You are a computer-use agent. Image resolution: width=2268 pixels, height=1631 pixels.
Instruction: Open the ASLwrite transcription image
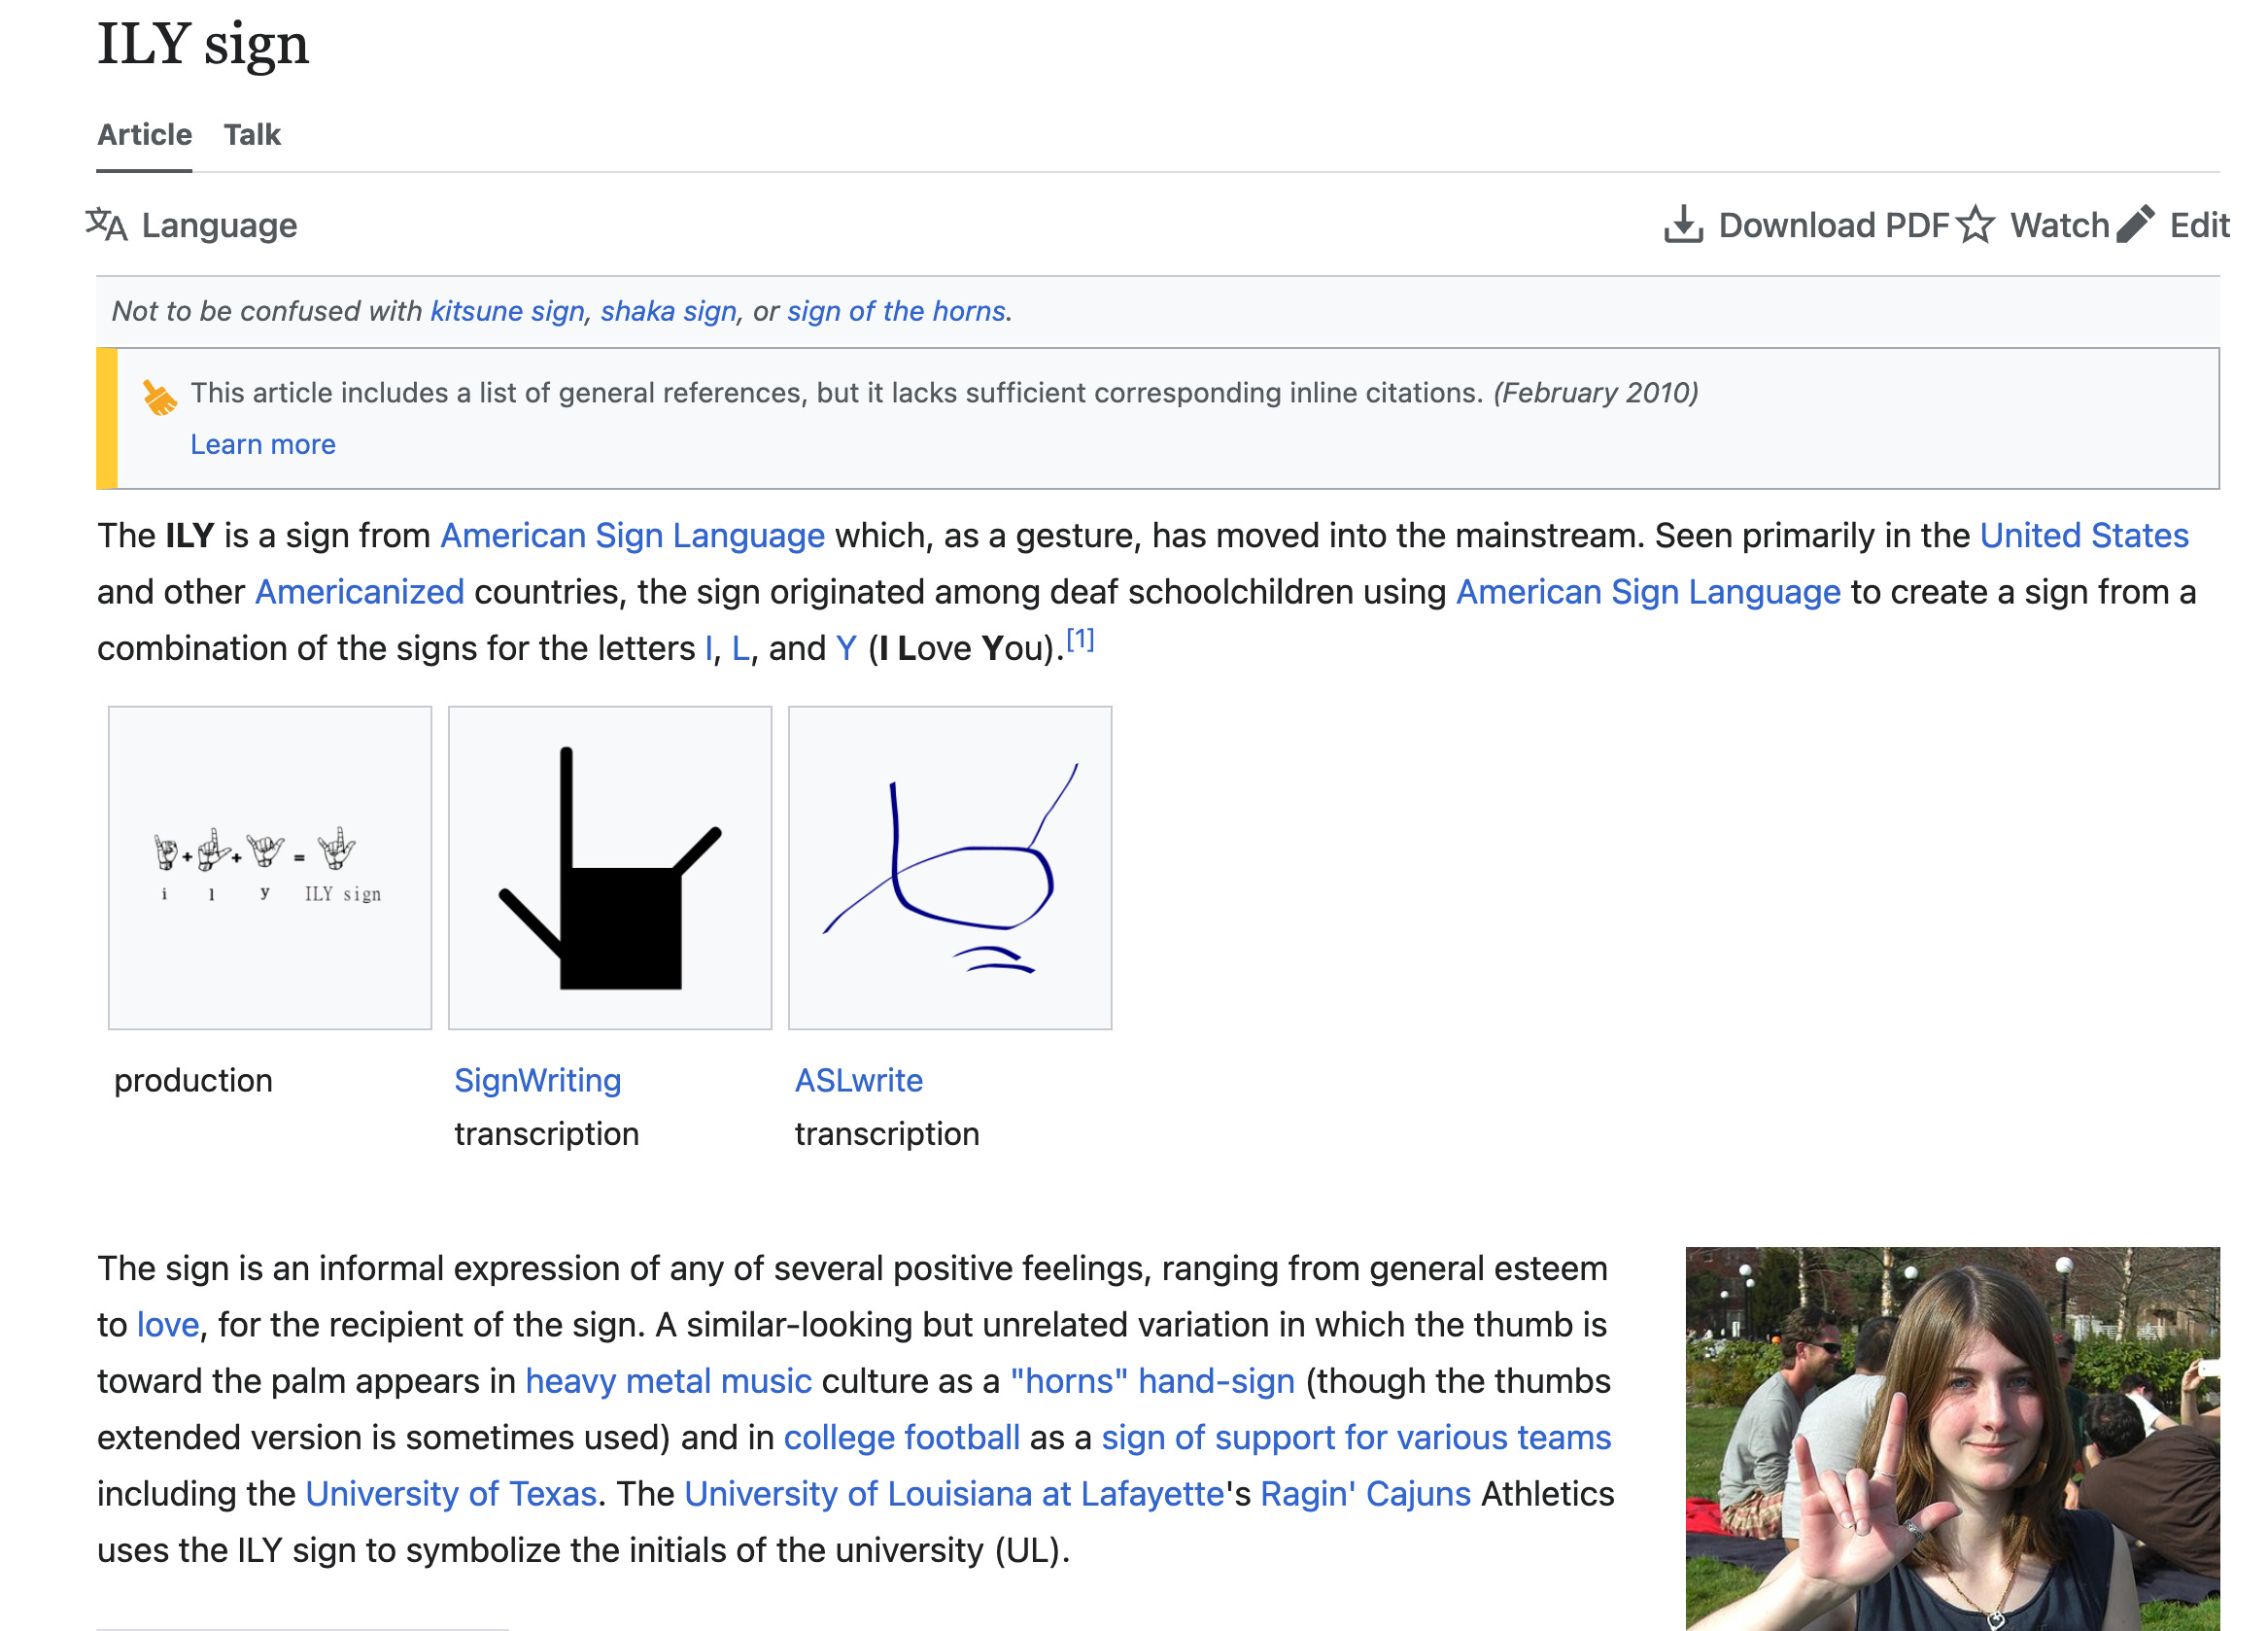[950, 867]
